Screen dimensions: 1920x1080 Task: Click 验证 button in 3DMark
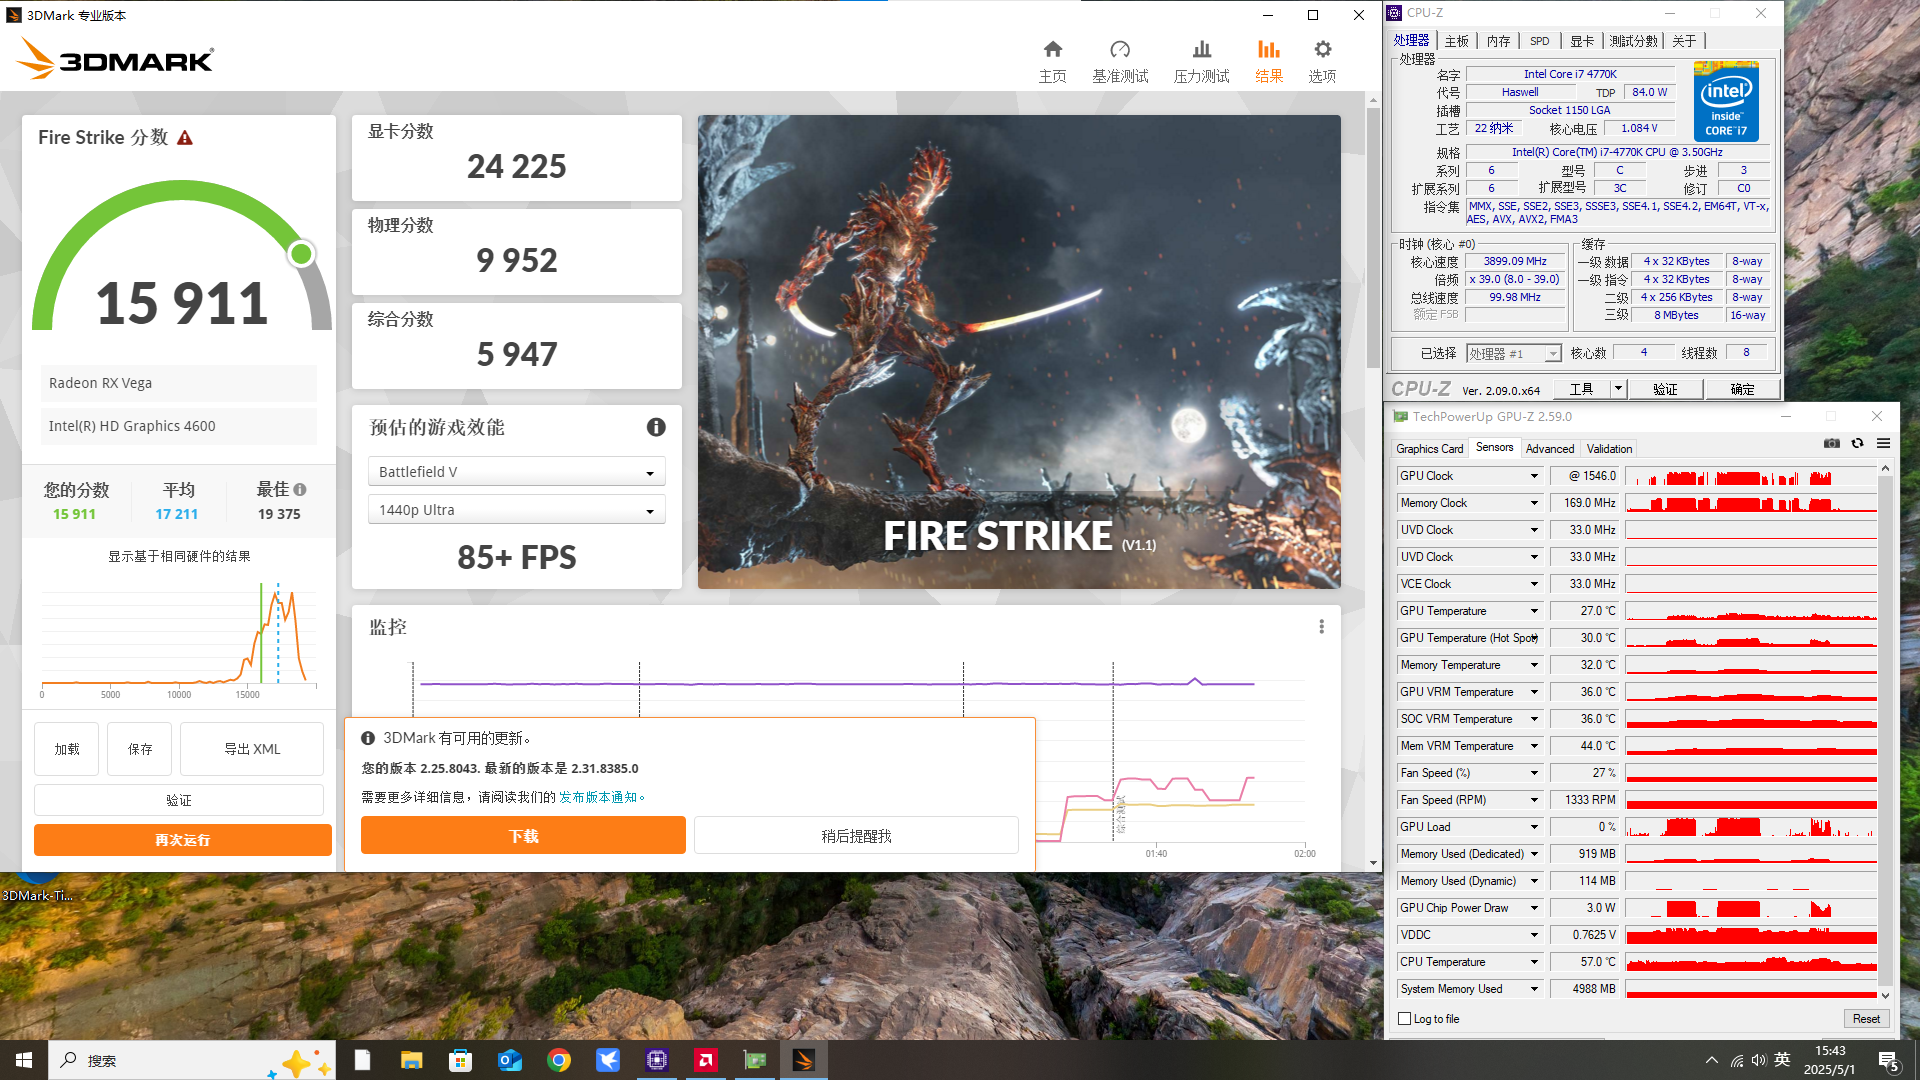[x=179, y=800]
